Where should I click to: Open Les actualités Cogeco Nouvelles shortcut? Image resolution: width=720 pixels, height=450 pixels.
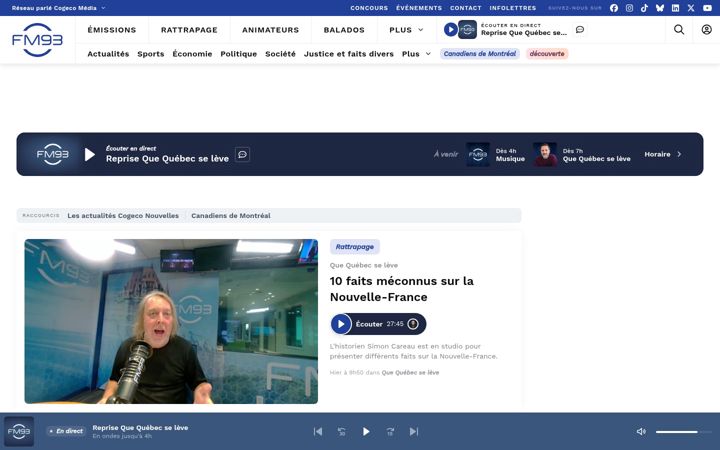123,215
